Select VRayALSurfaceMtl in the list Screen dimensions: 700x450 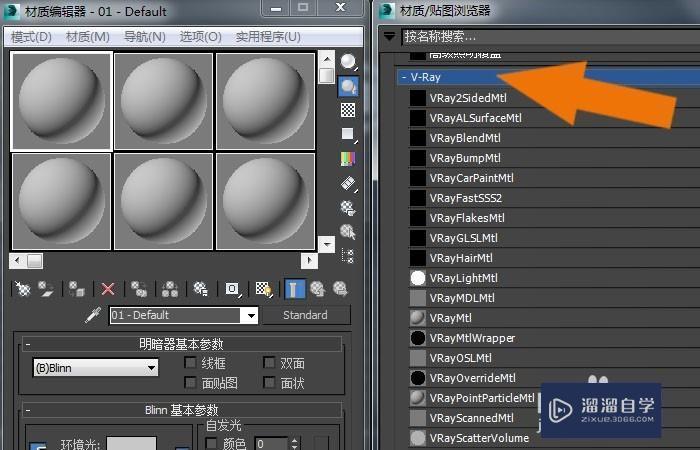click(555, 118)
